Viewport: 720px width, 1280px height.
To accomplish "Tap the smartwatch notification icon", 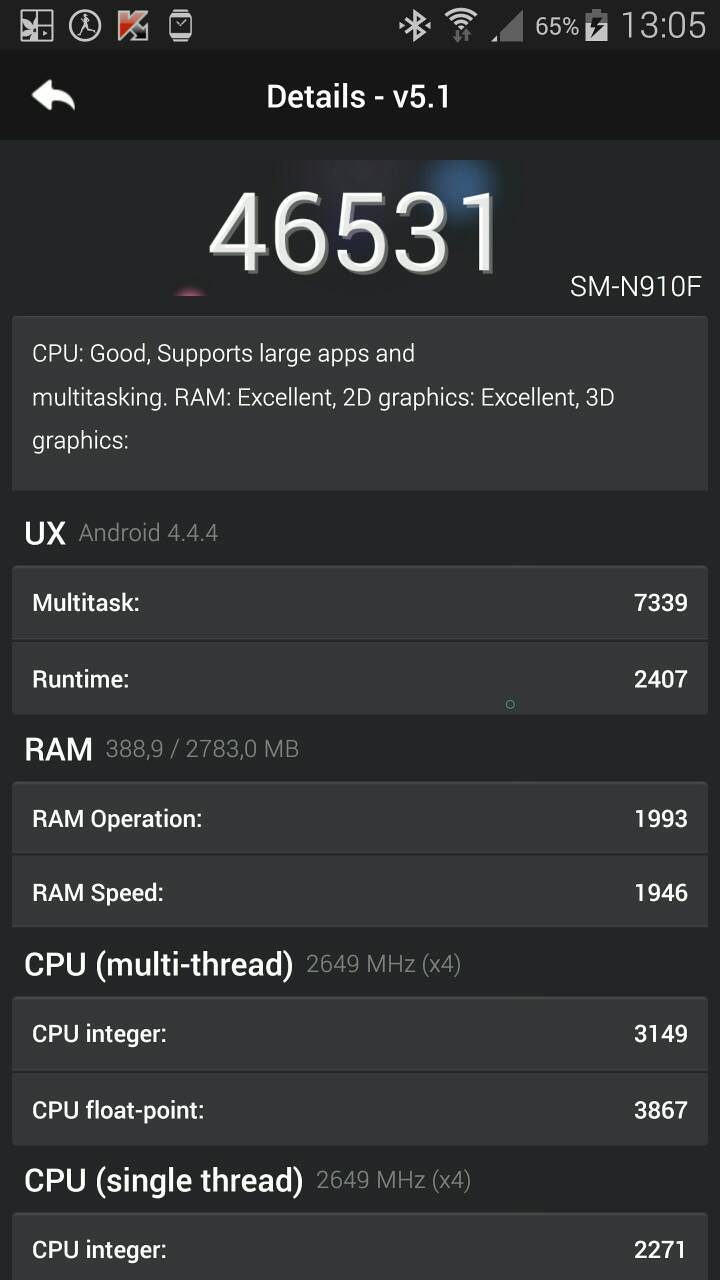I will click(x=180, y=26).
